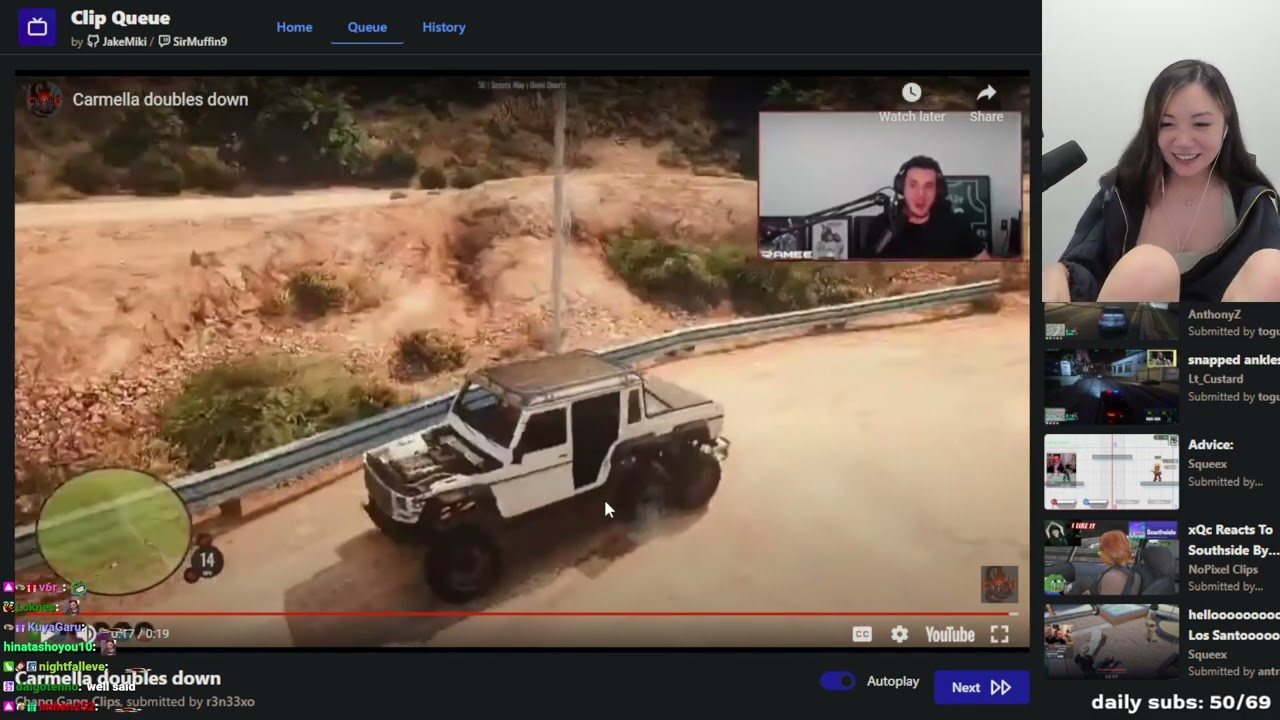Viewport: 1280px width, 720px height.
Task: Click the 'Advice:' queue title text
Action: pyautogui.click(x=1210, y=445)
